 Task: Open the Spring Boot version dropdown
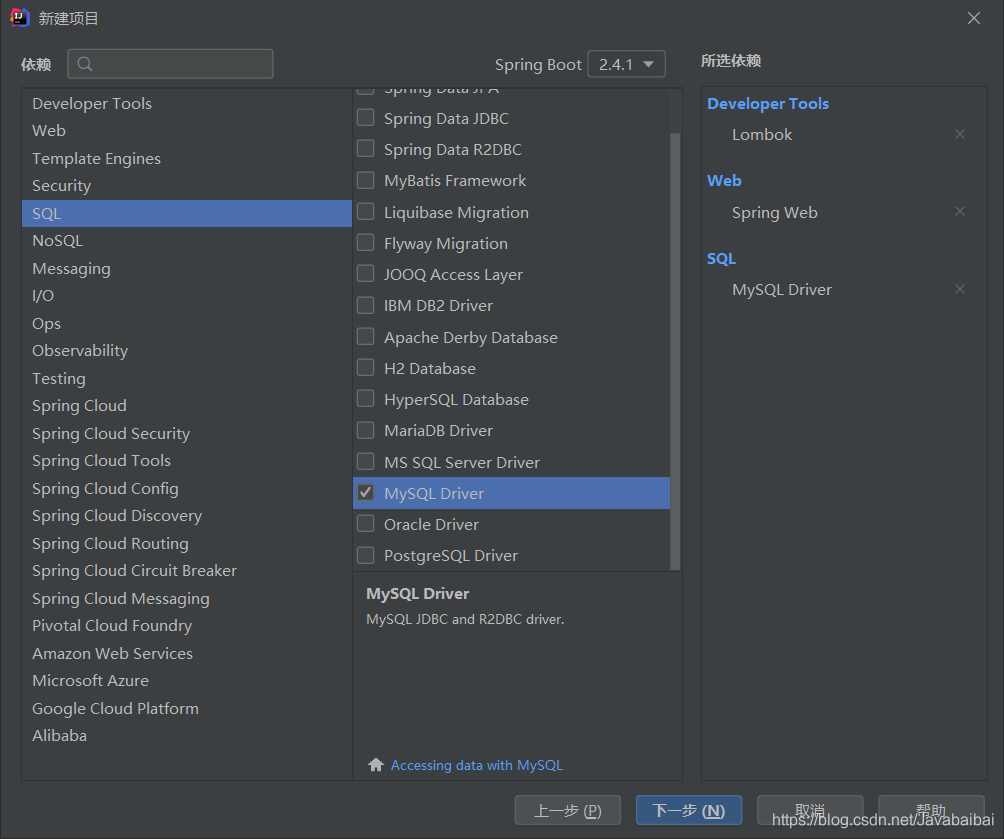click(x=626, y=64)
